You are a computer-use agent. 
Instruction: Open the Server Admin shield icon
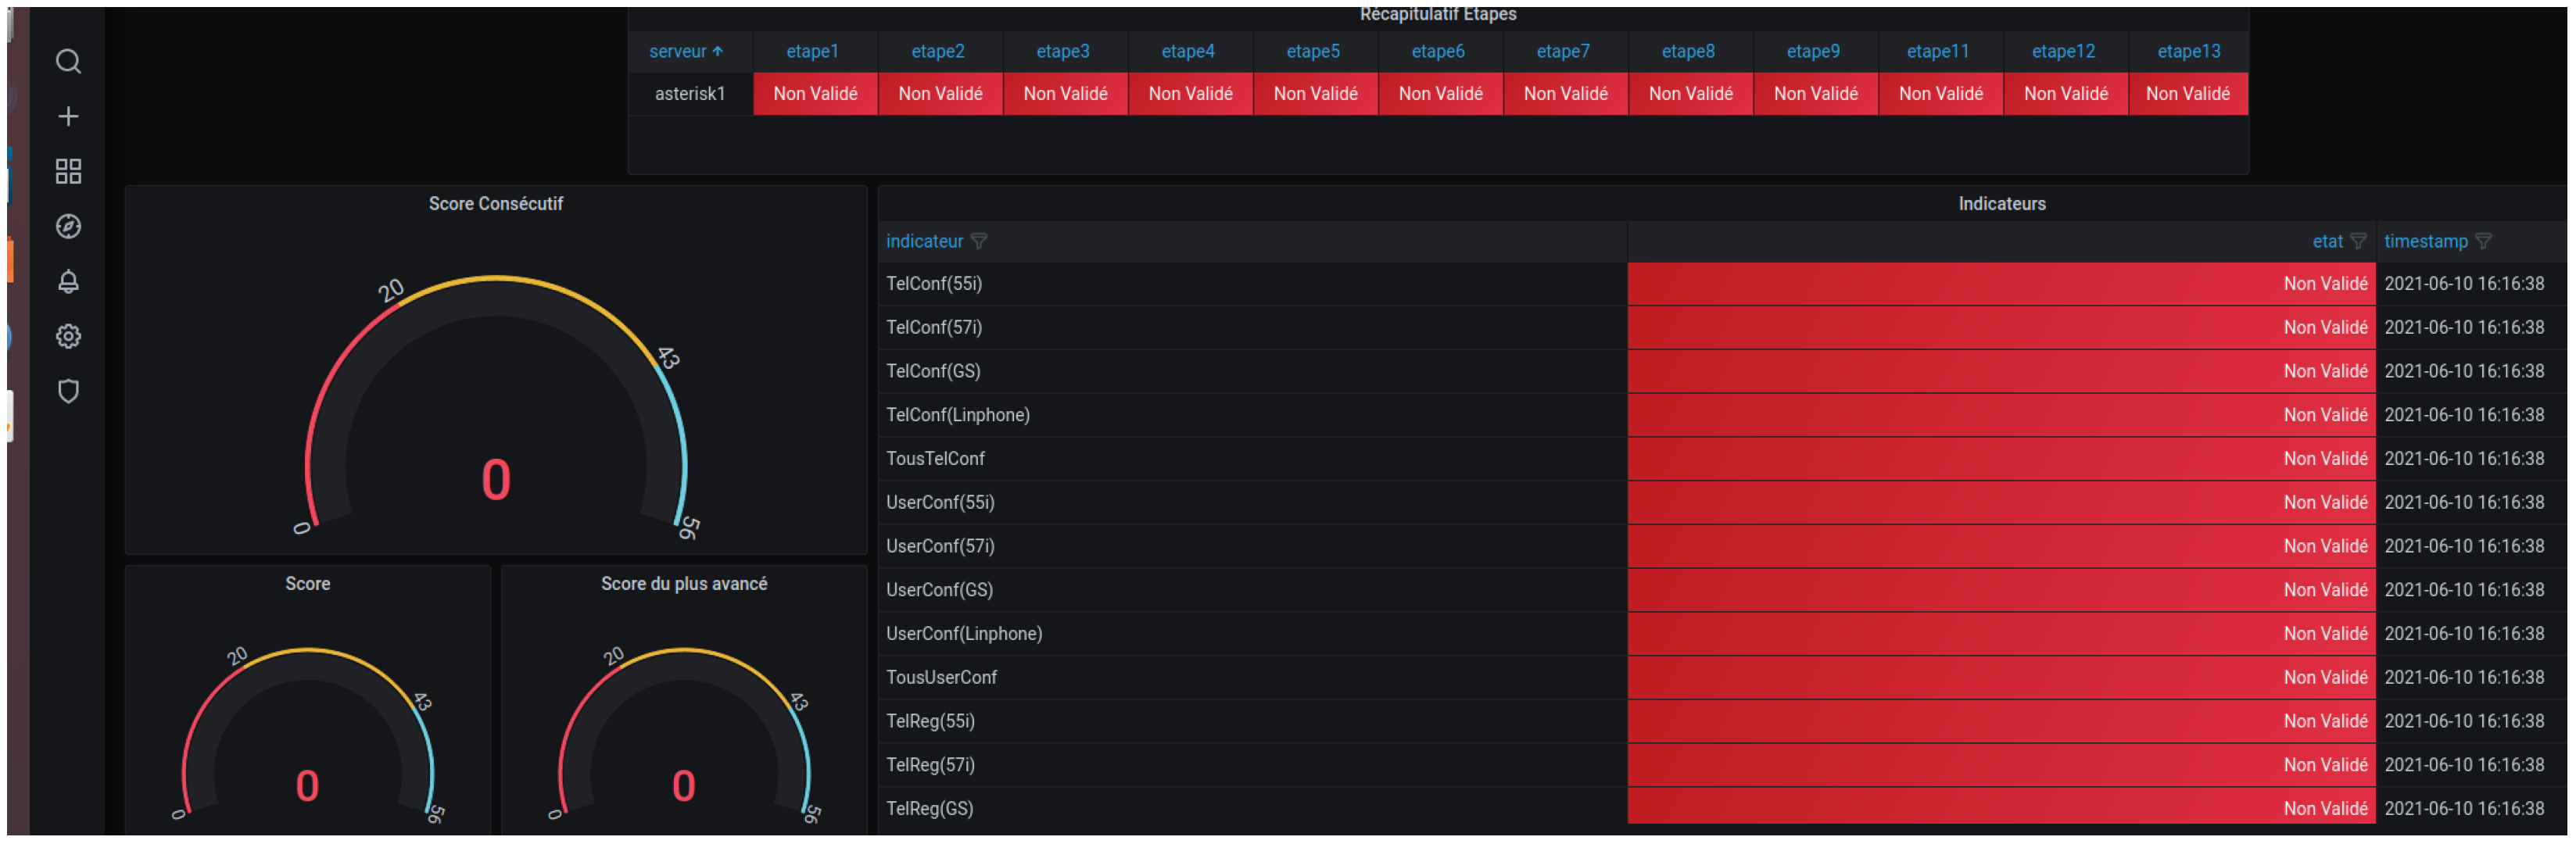[x=68, y=392]
